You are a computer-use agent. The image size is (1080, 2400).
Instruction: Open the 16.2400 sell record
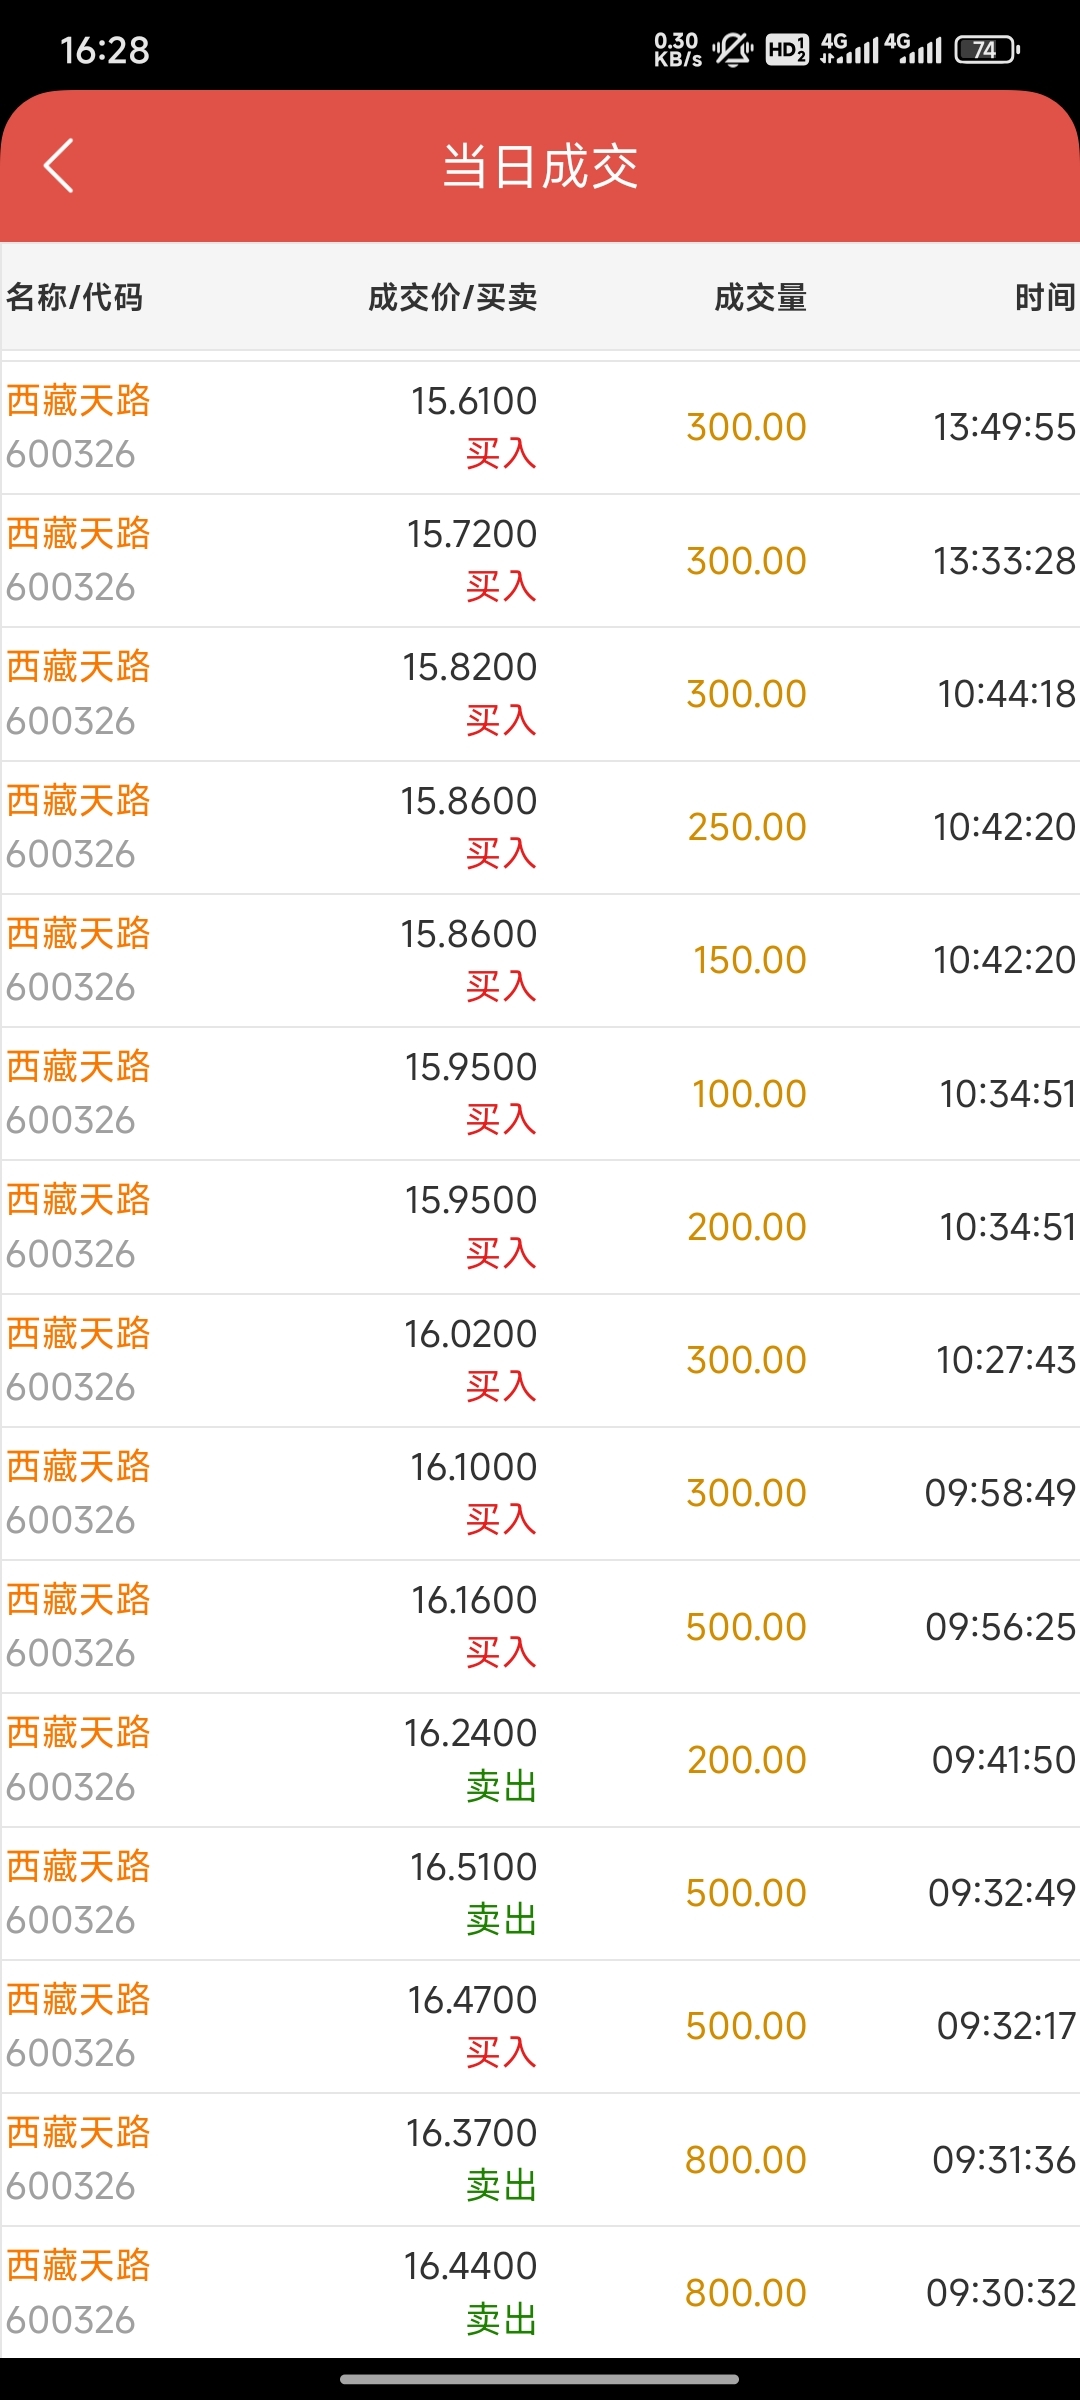point(540,1759)
